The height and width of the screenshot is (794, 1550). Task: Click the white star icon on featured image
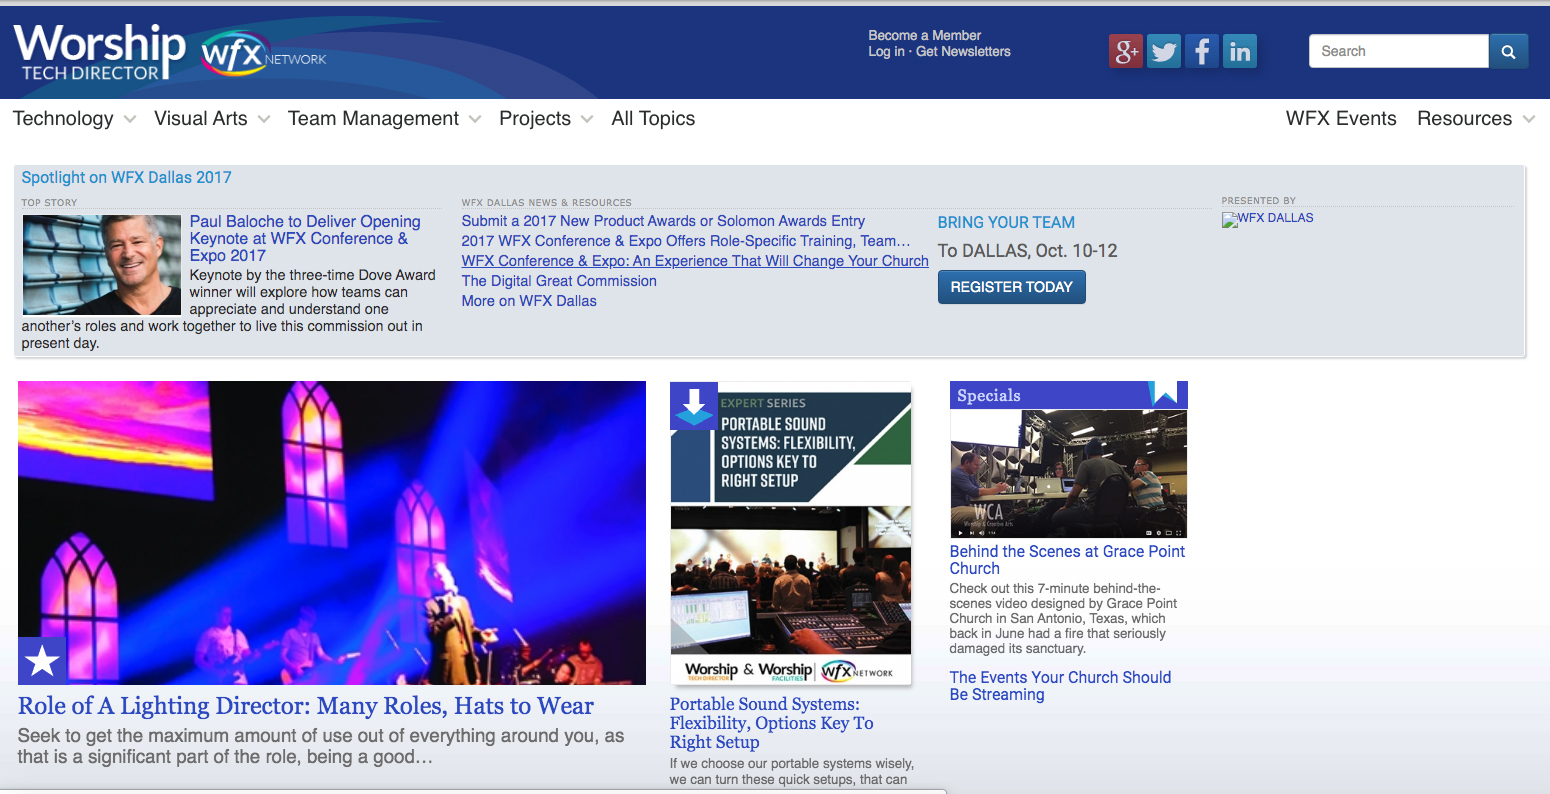[x=42, y=661]
